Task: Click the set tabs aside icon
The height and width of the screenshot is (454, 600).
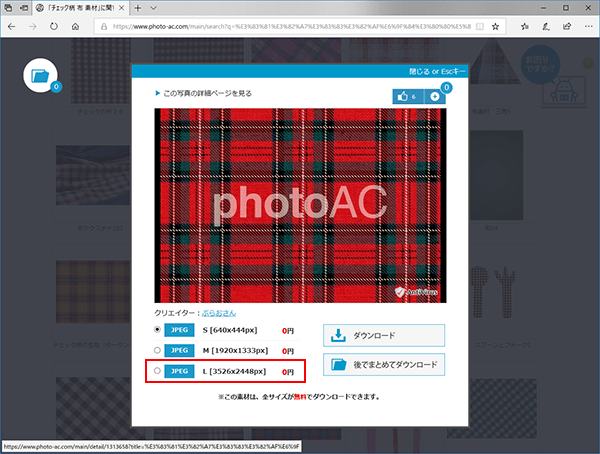Action: [24, 8]
